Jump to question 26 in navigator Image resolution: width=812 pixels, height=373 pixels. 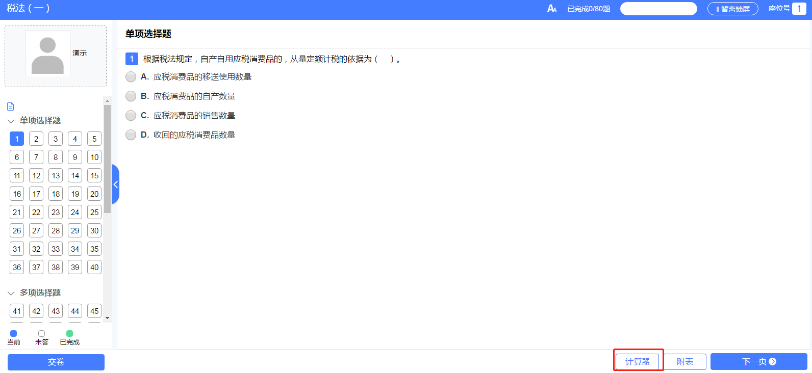[x=17, y=231]
